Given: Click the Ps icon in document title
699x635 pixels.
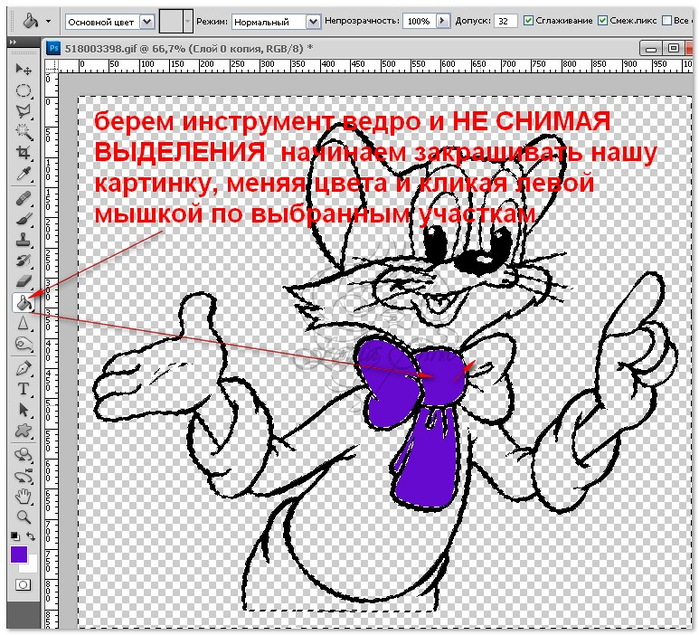Looking at the screenshot, I should click(53, 48).
